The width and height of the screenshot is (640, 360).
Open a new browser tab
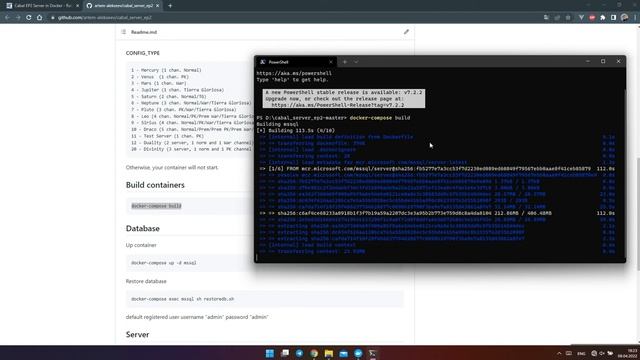(170, 6)
